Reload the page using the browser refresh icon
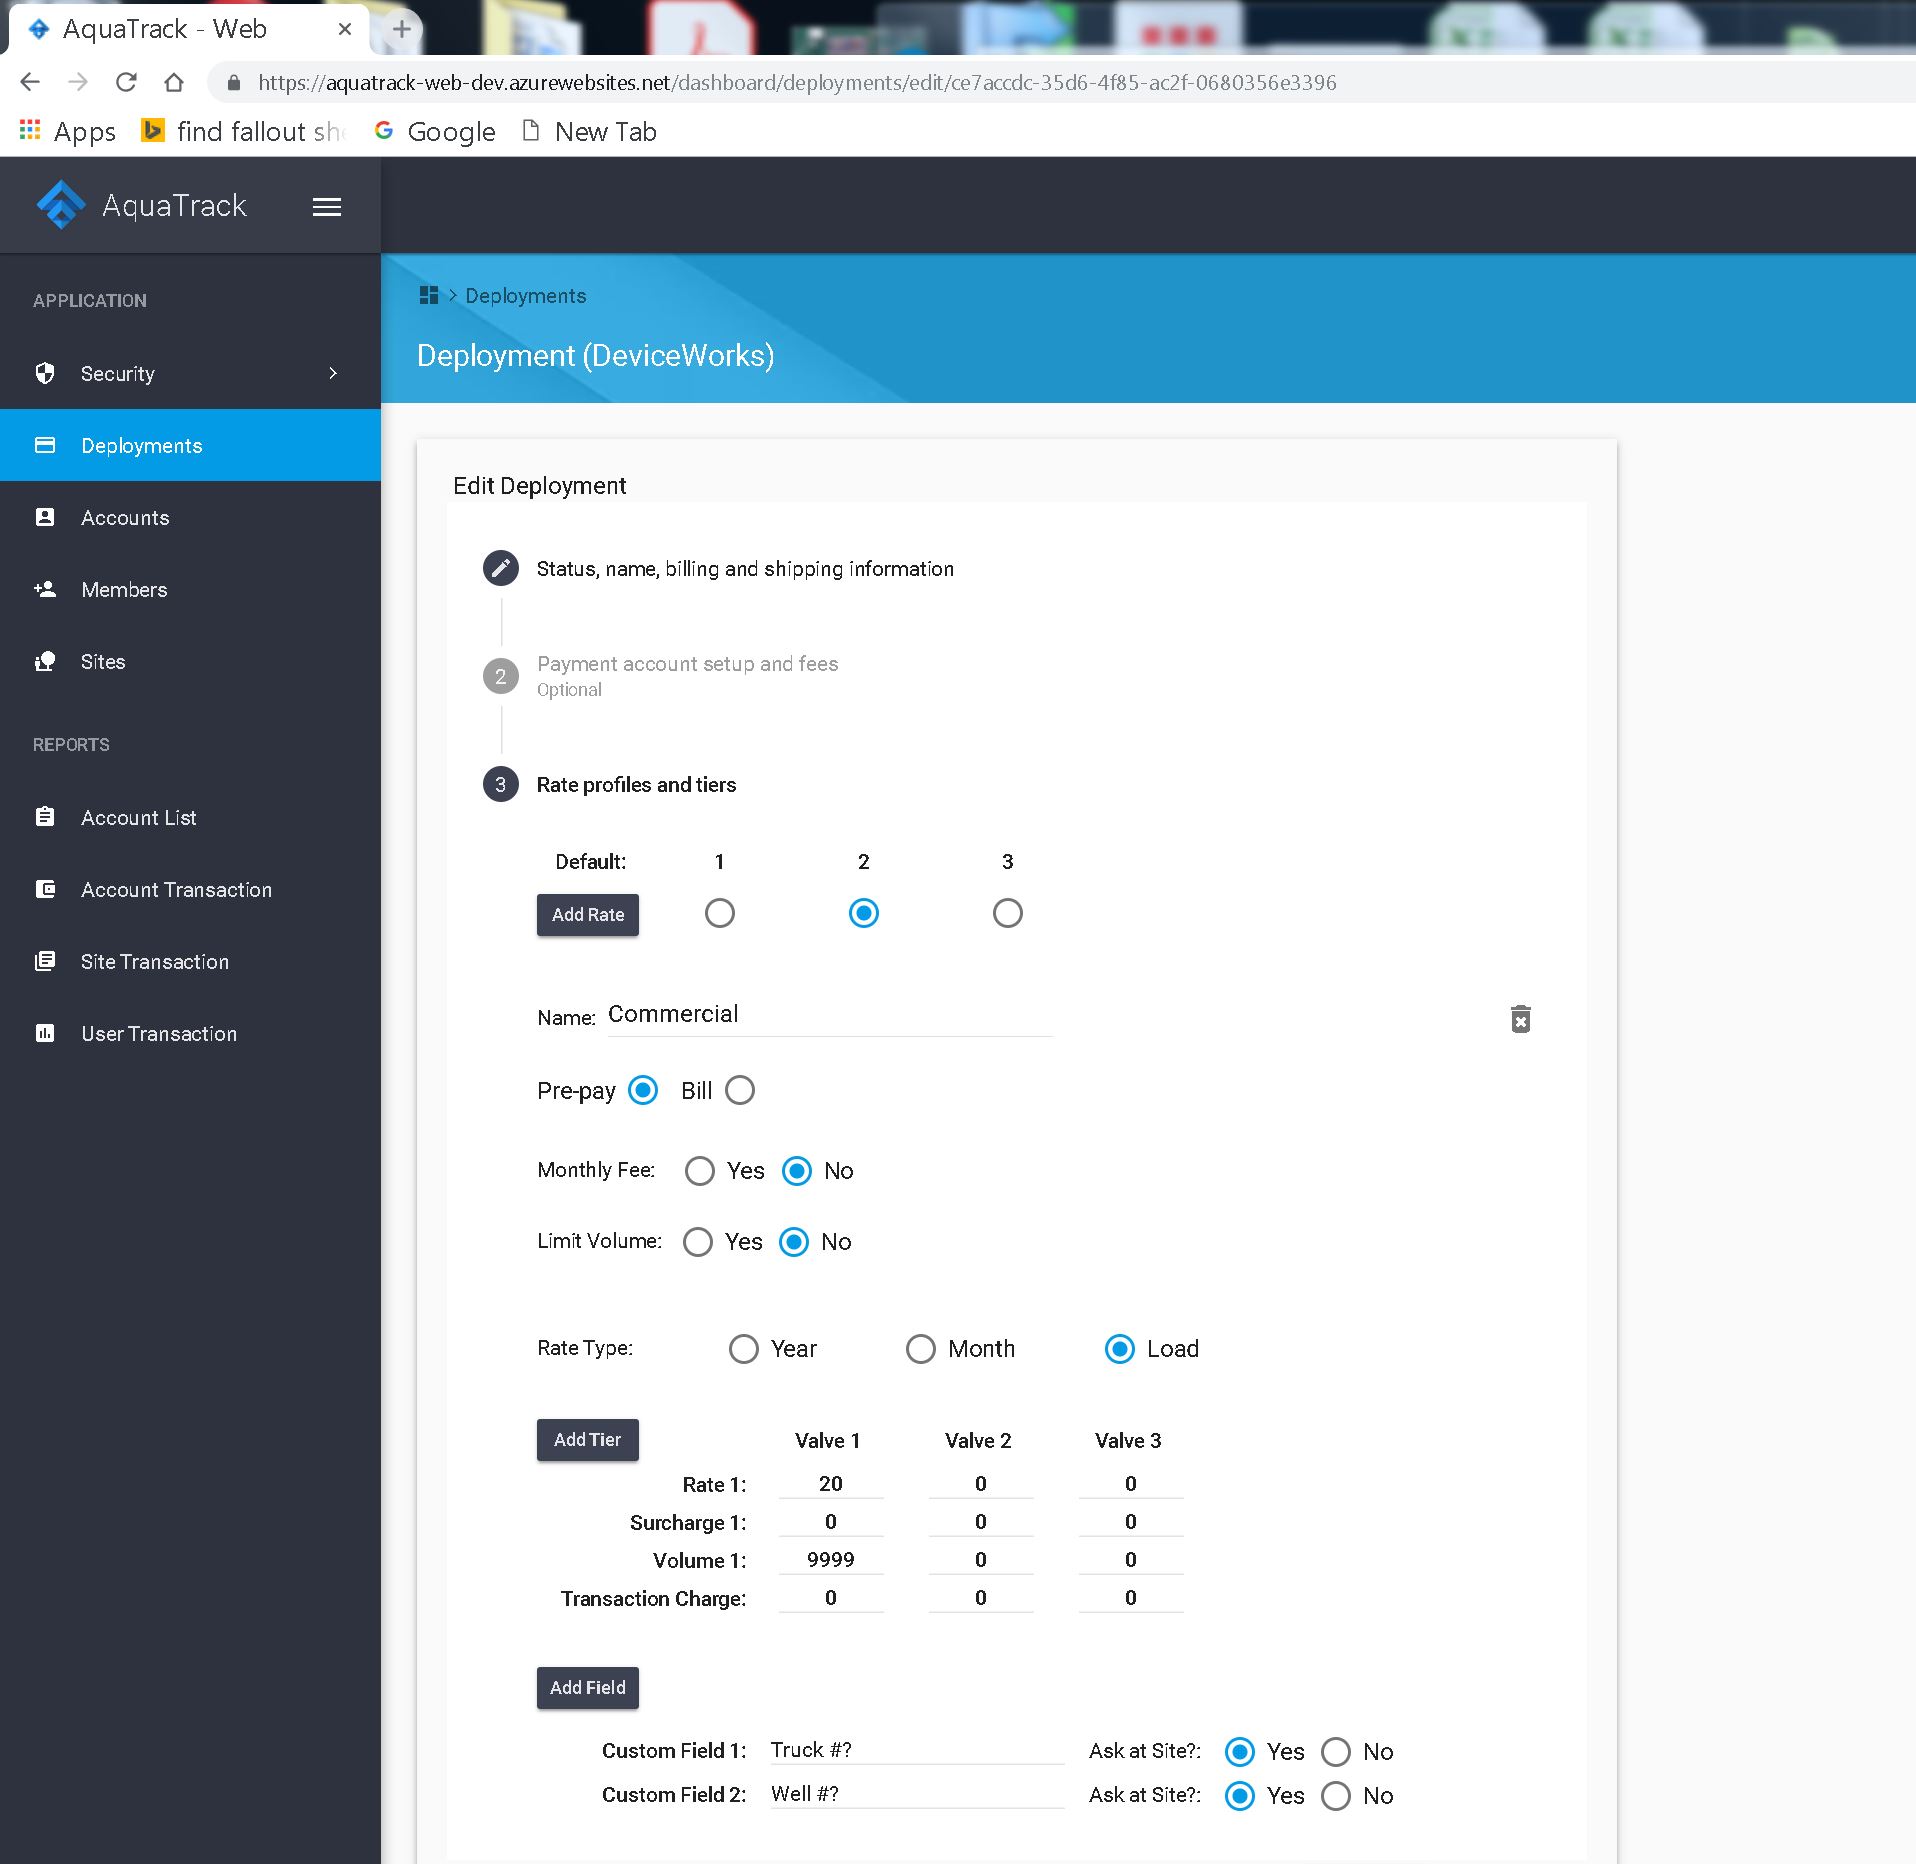 point(126,82)
